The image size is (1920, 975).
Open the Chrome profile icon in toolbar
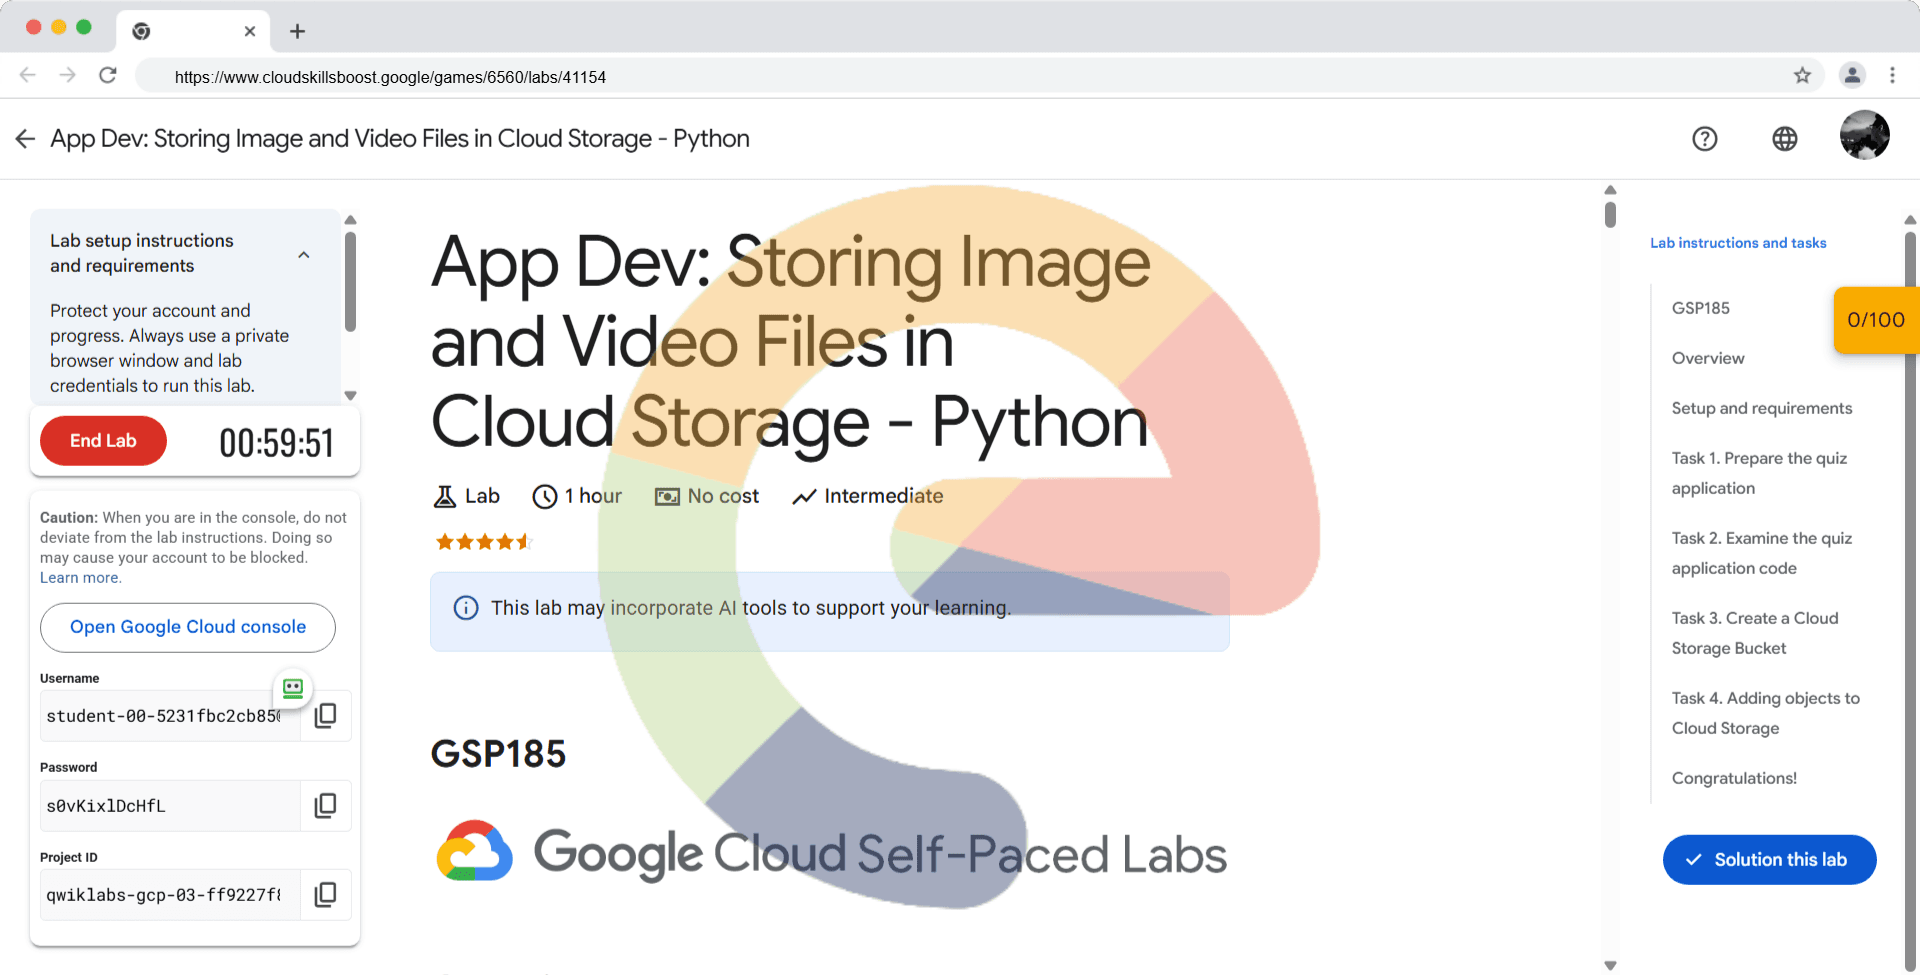[1852, 75]
